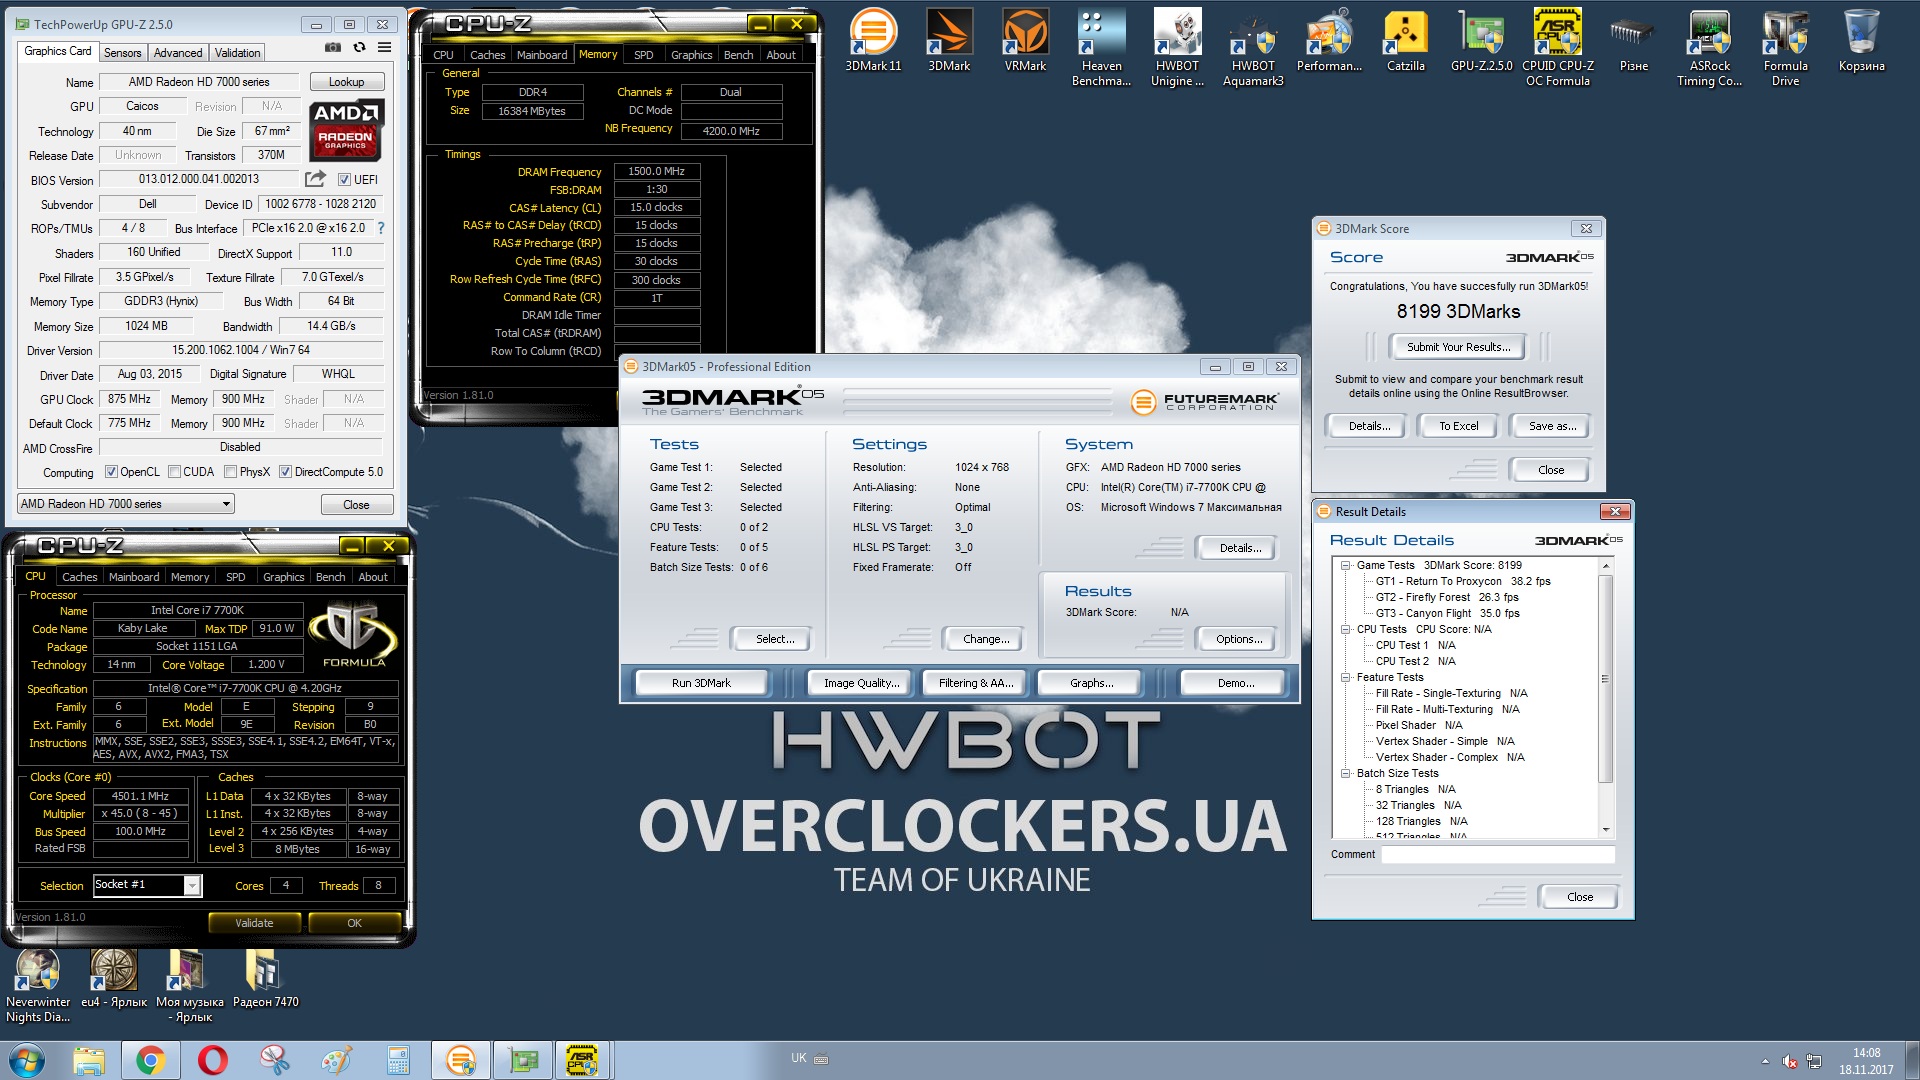1920x1080 pixels.
Task: Click the Graphs button in 3DMark05
Action: [x=1091, y=683]
